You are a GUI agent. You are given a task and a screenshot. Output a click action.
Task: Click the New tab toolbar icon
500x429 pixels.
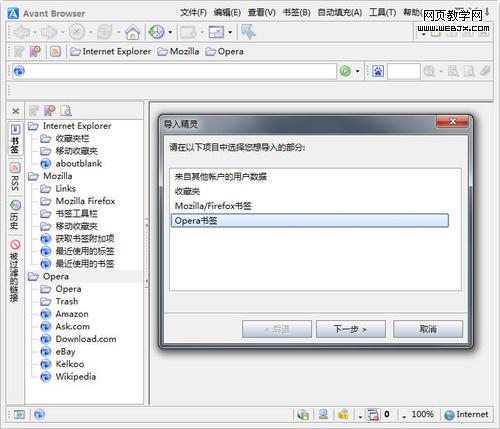tap(188, 32)
